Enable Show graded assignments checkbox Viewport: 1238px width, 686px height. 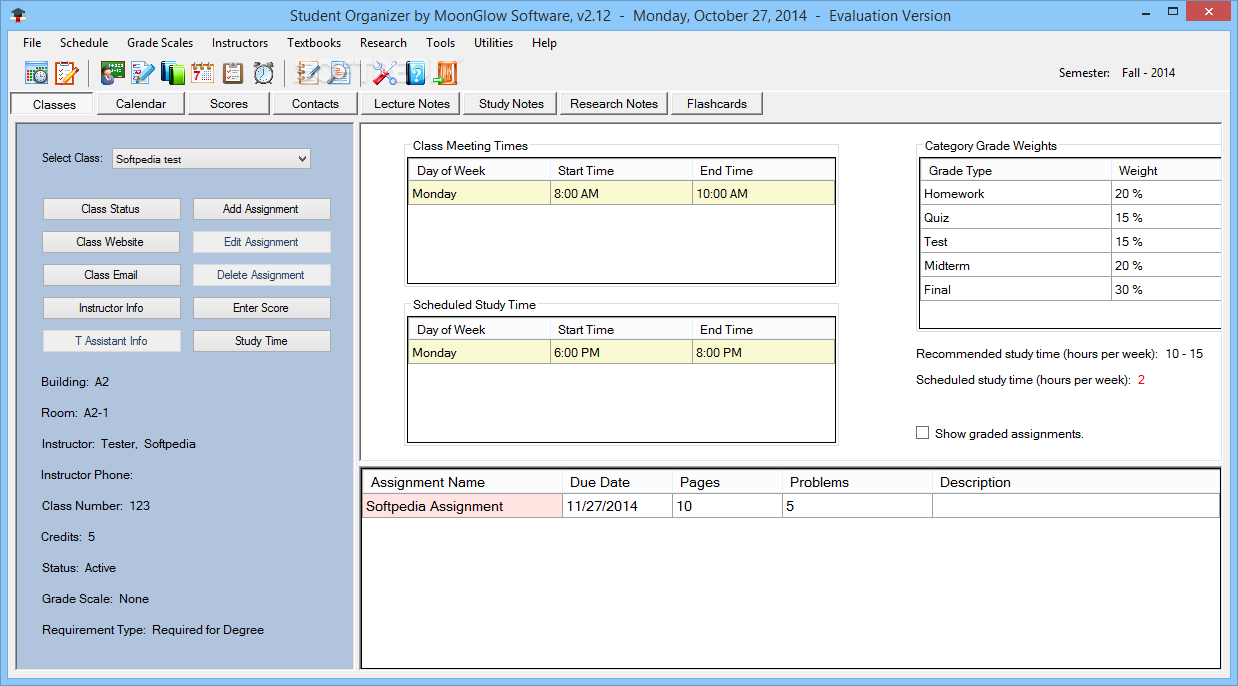tap(922, 433)
